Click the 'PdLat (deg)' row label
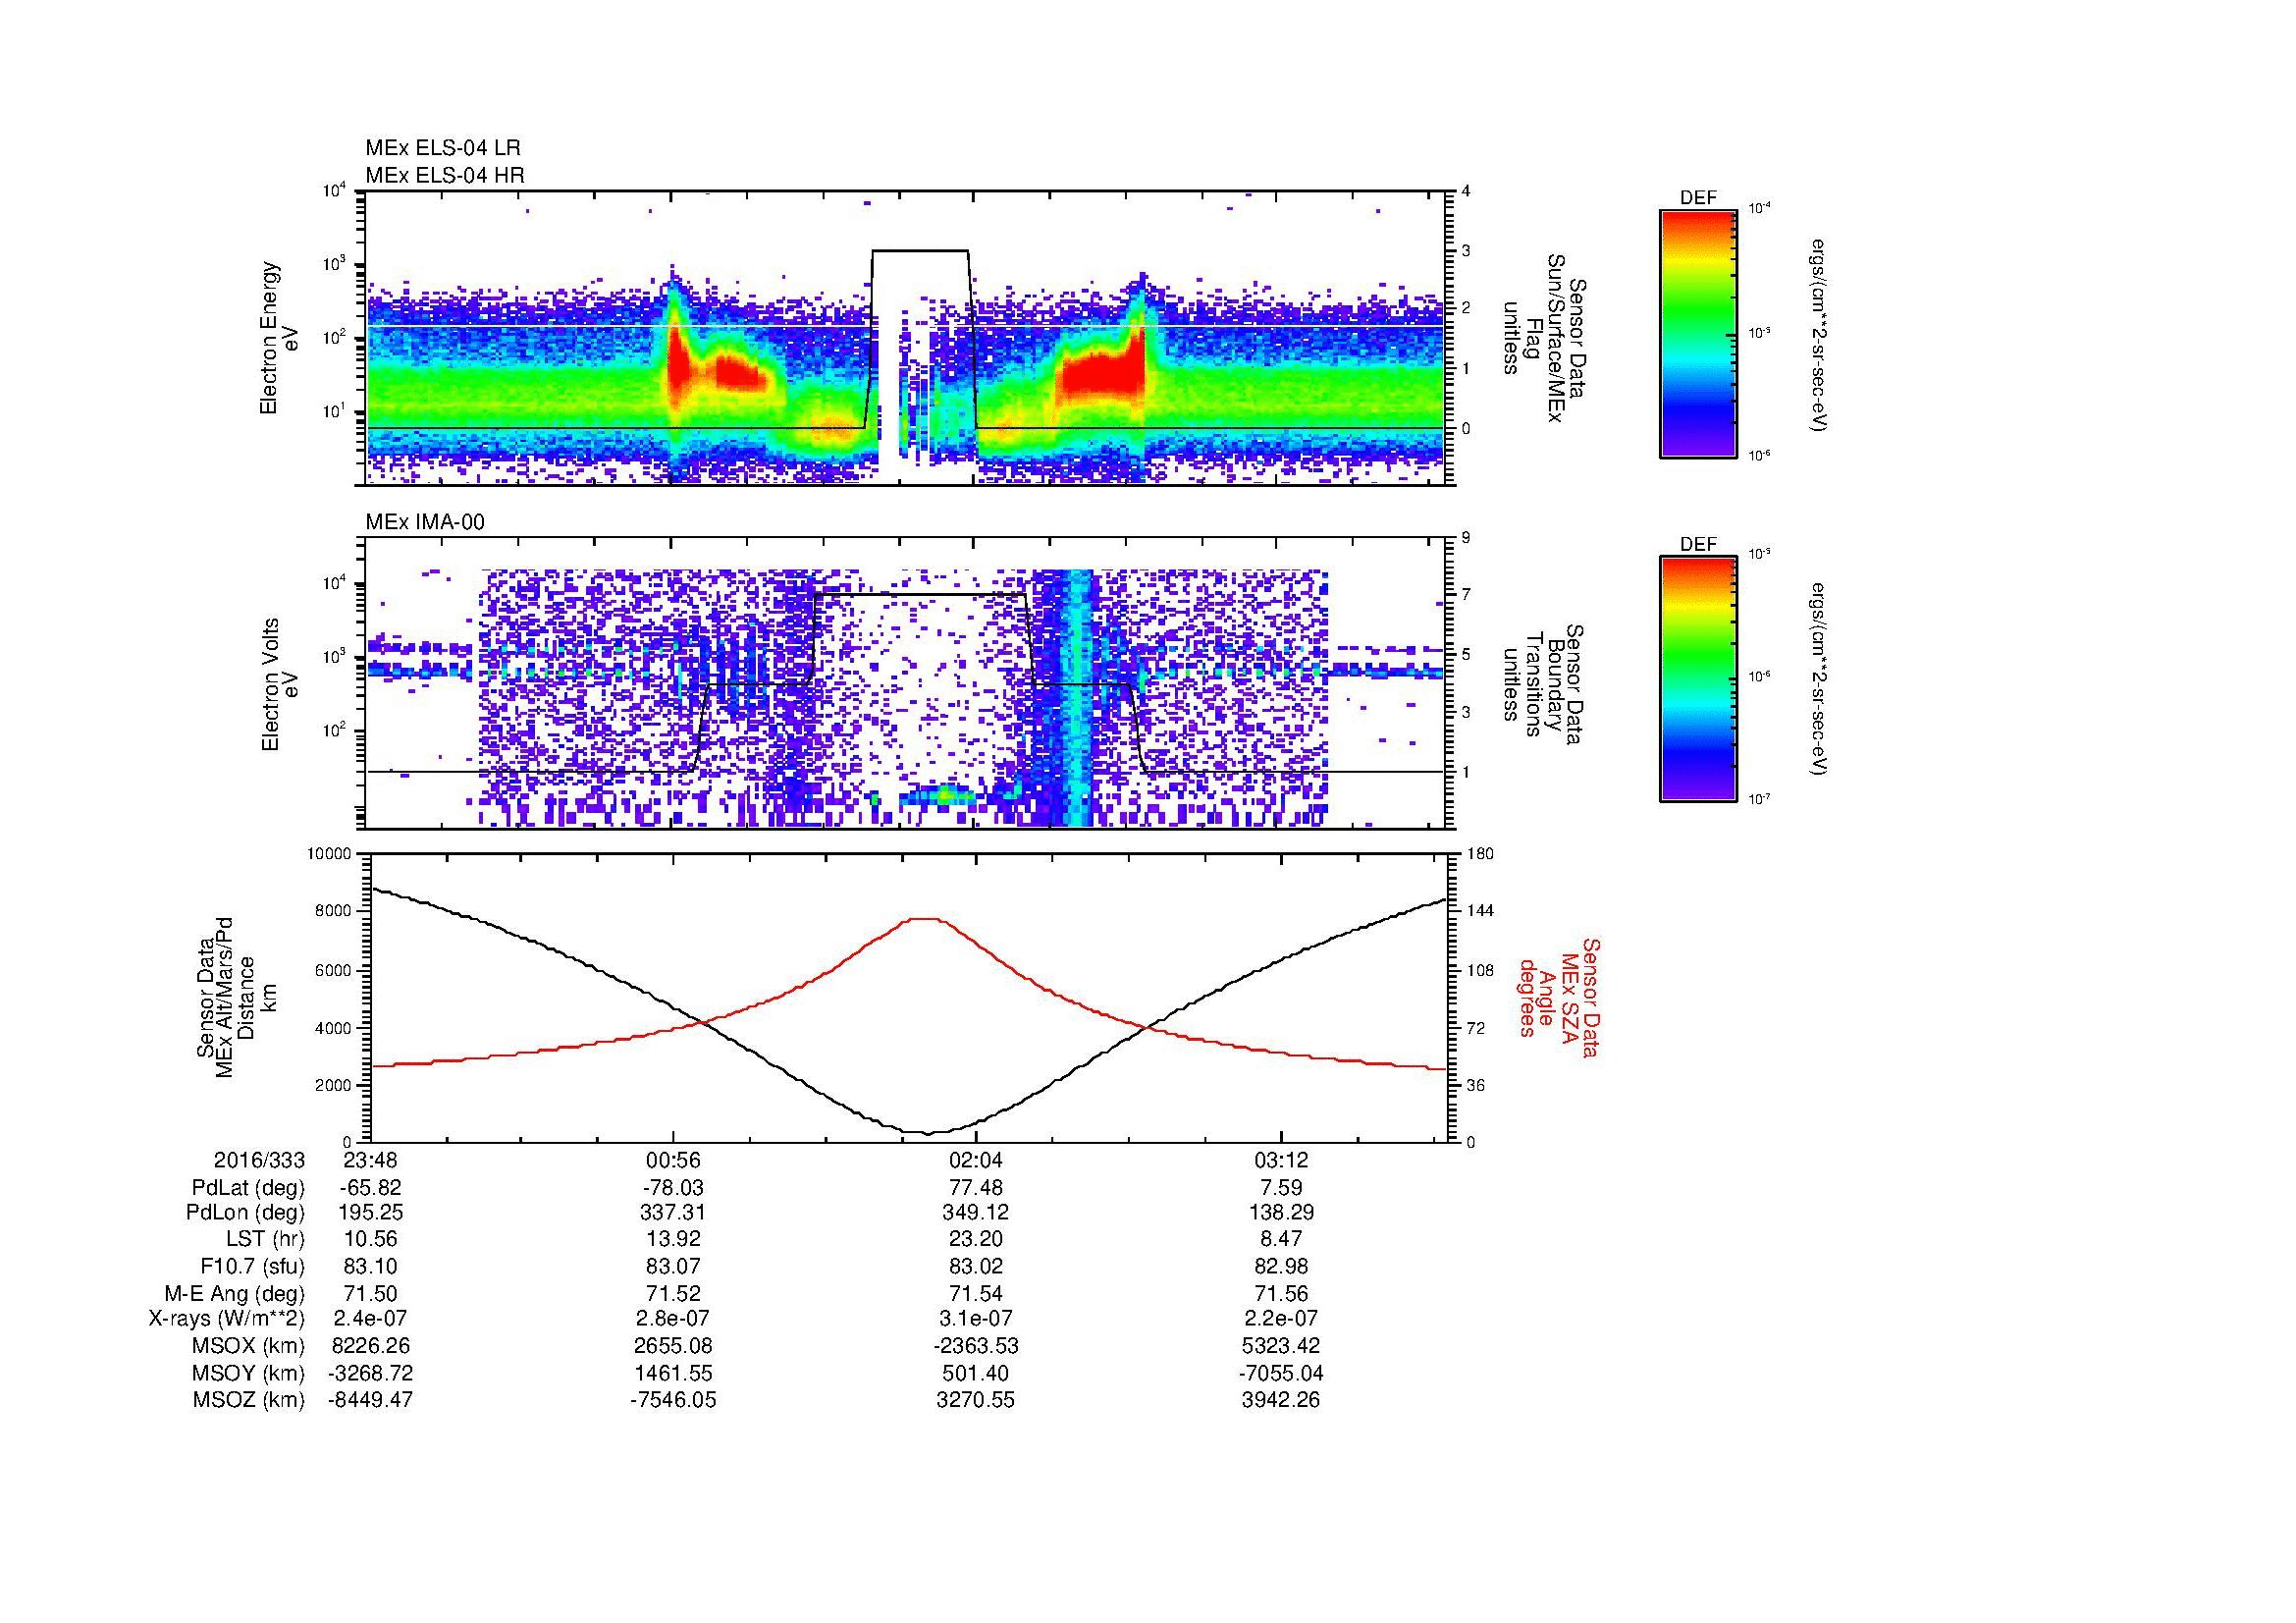 pos(248,1188)
